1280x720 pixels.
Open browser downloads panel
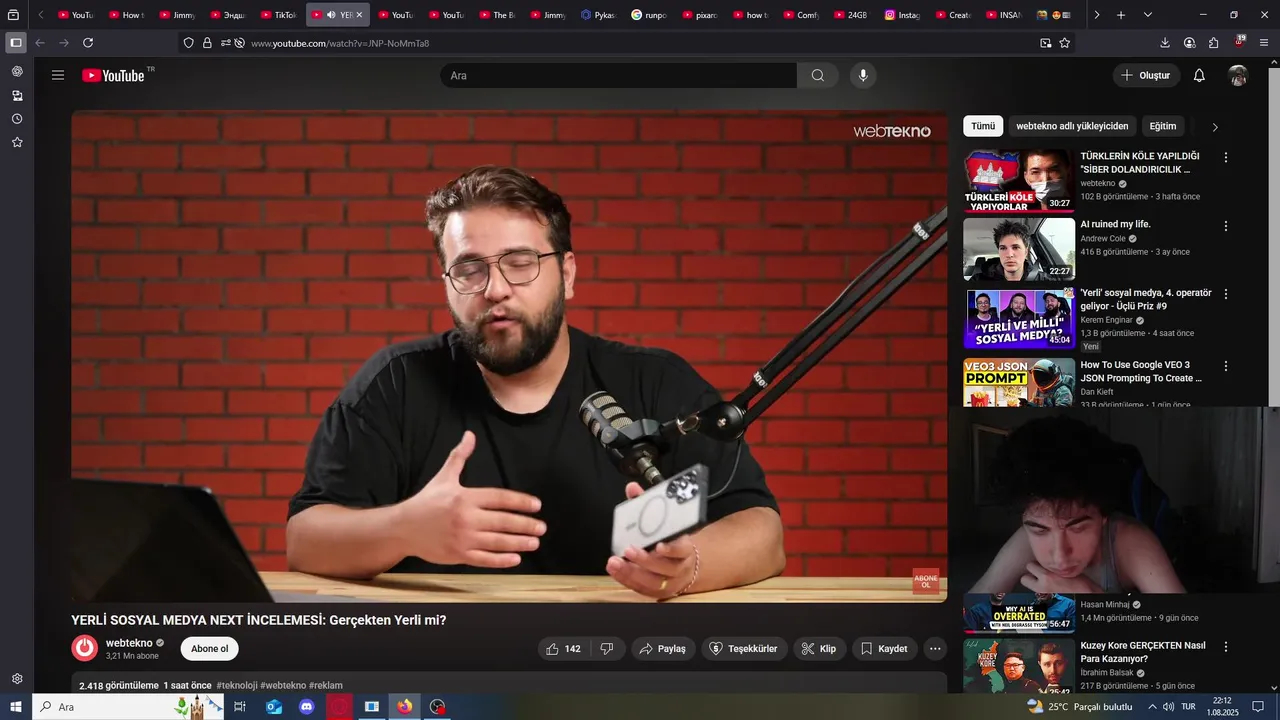1165,43
